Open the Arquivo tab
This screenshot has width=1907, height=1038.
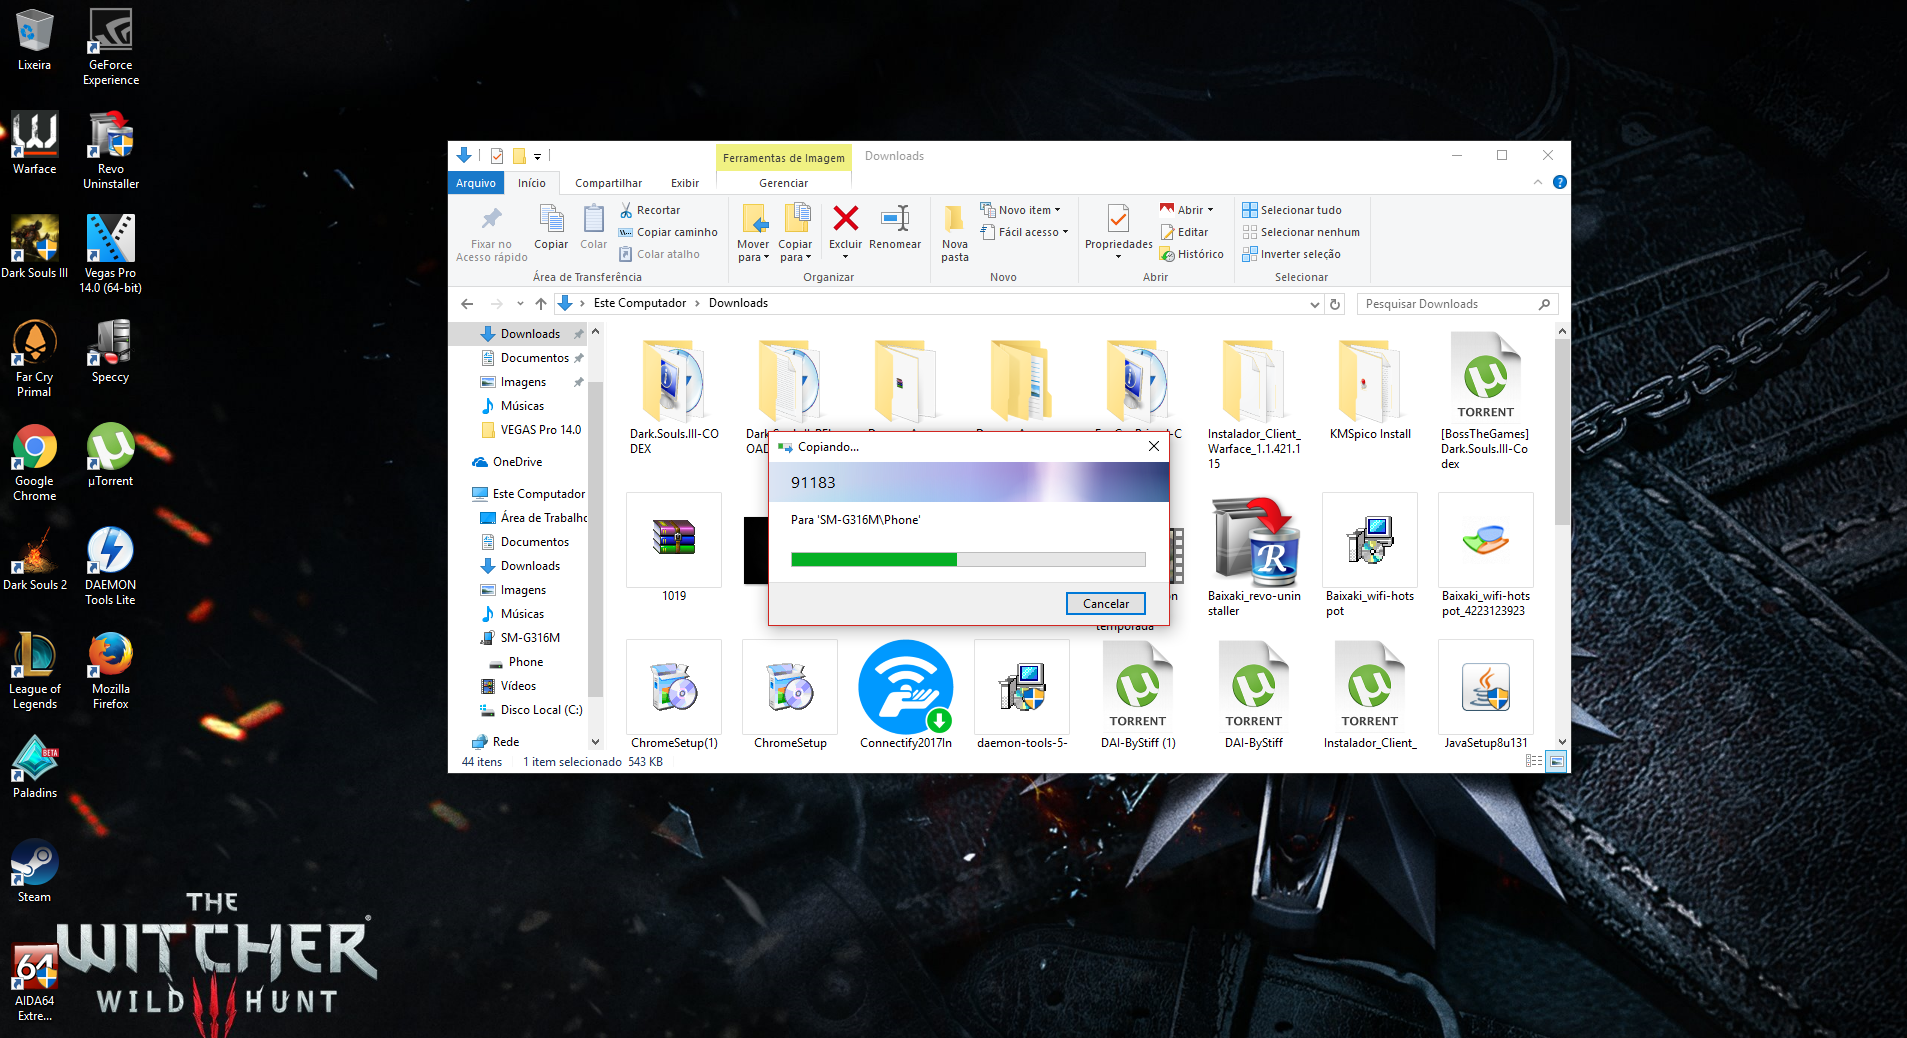[x=476, y=183]
